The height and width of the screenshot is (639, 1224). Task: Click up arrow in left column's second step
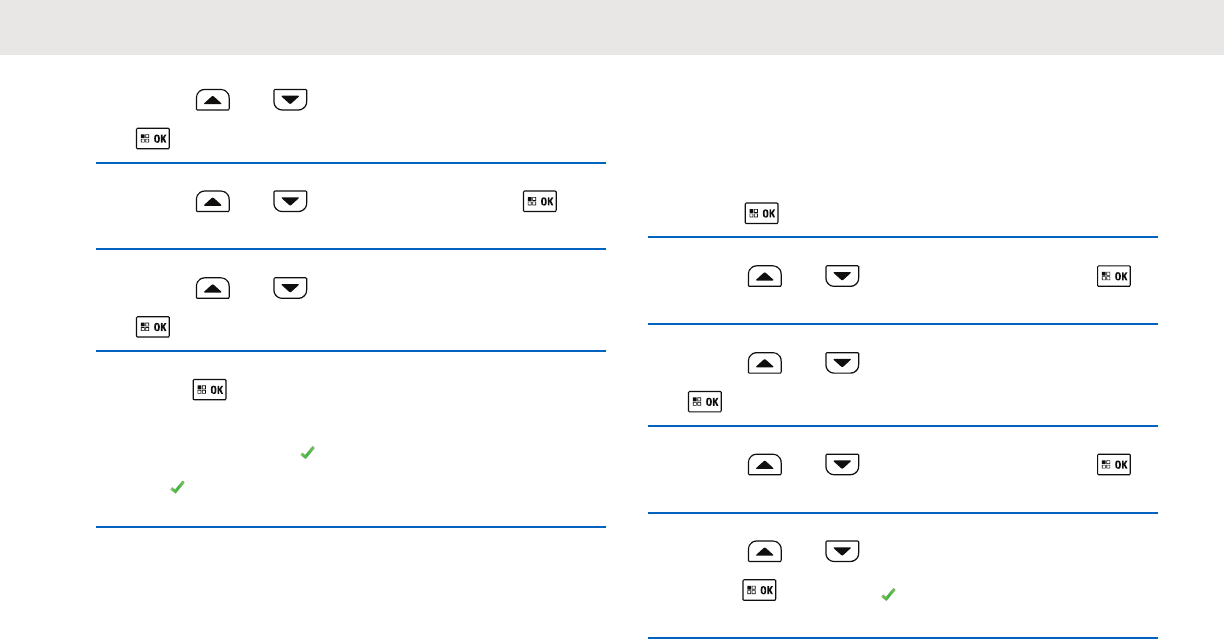(x=214, y=202)
